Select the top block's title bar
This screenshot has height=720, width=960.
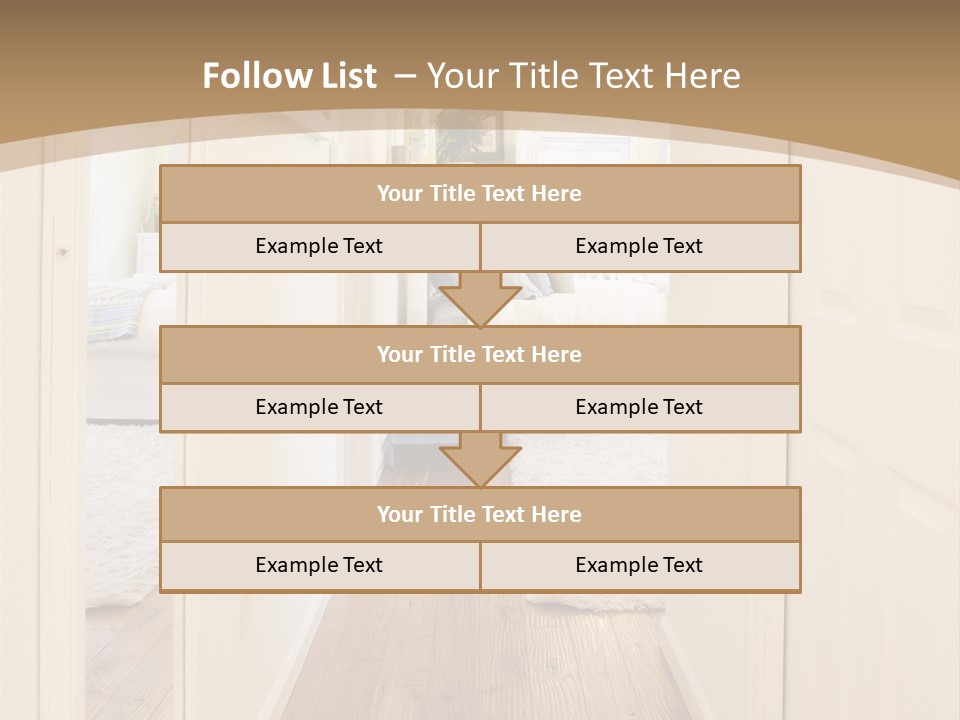pyautogui.click(x=480, y=193)
